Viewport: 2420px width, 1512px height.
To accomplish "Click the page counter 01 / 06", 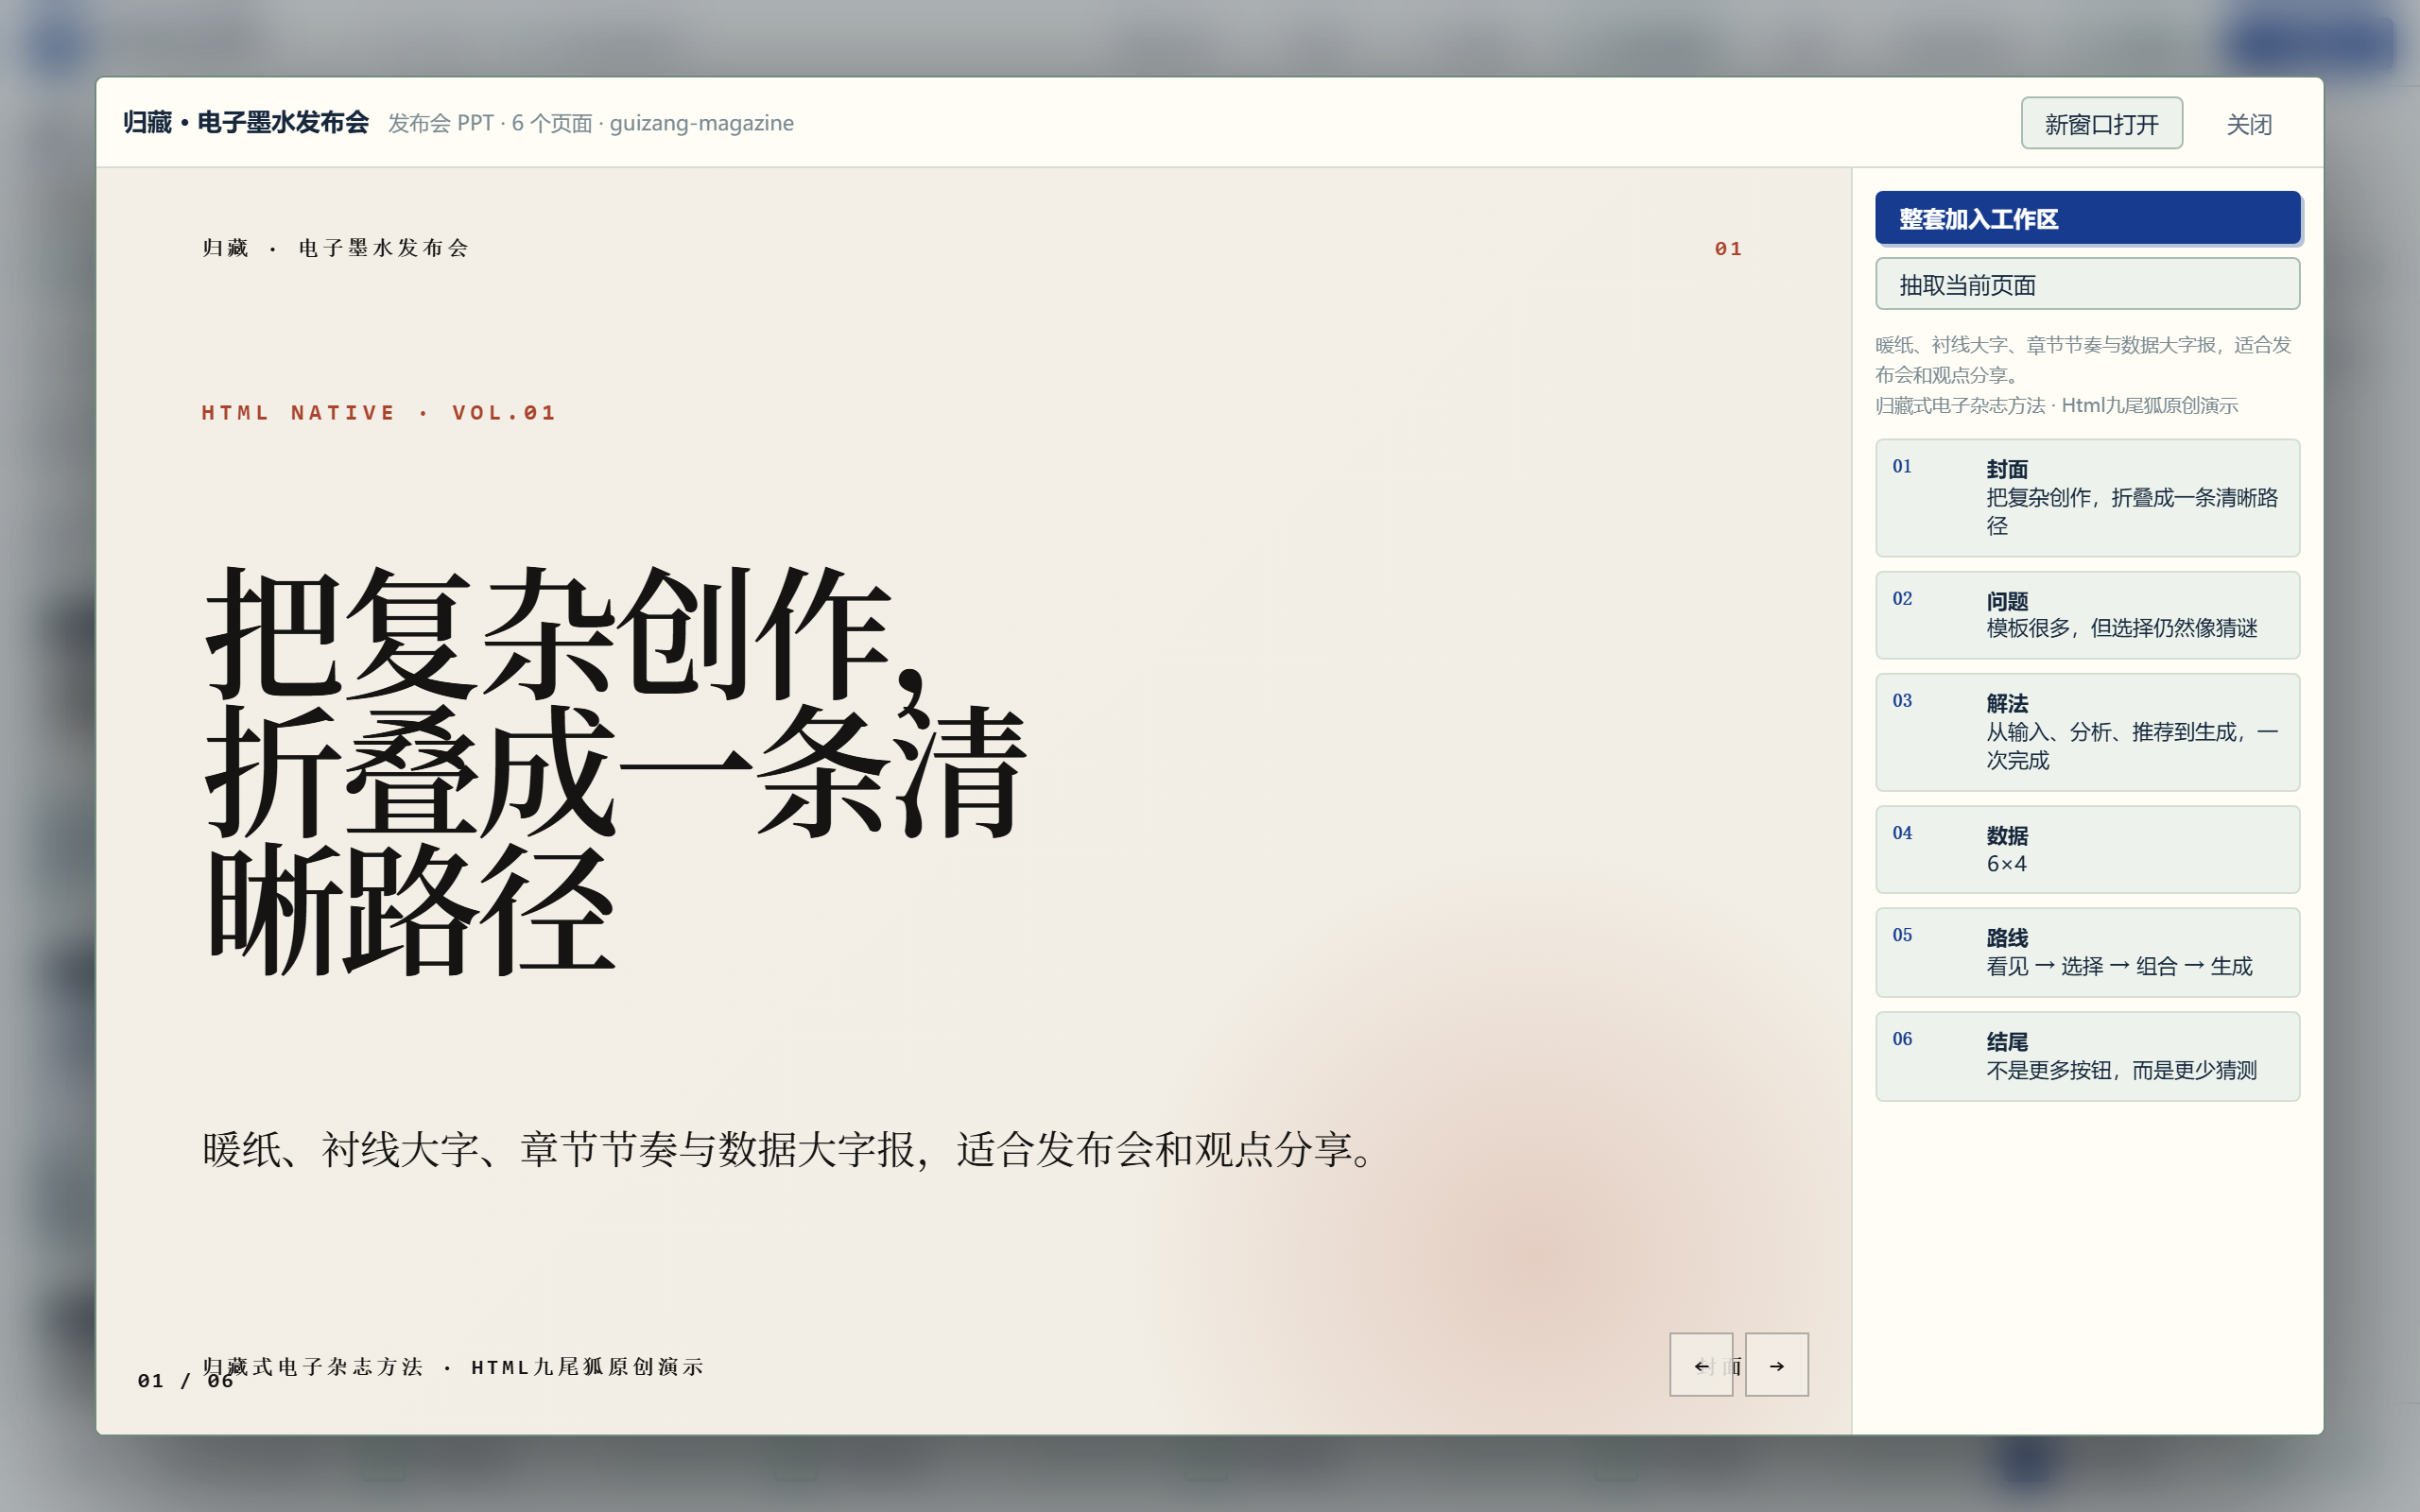I will (186, 1381).
